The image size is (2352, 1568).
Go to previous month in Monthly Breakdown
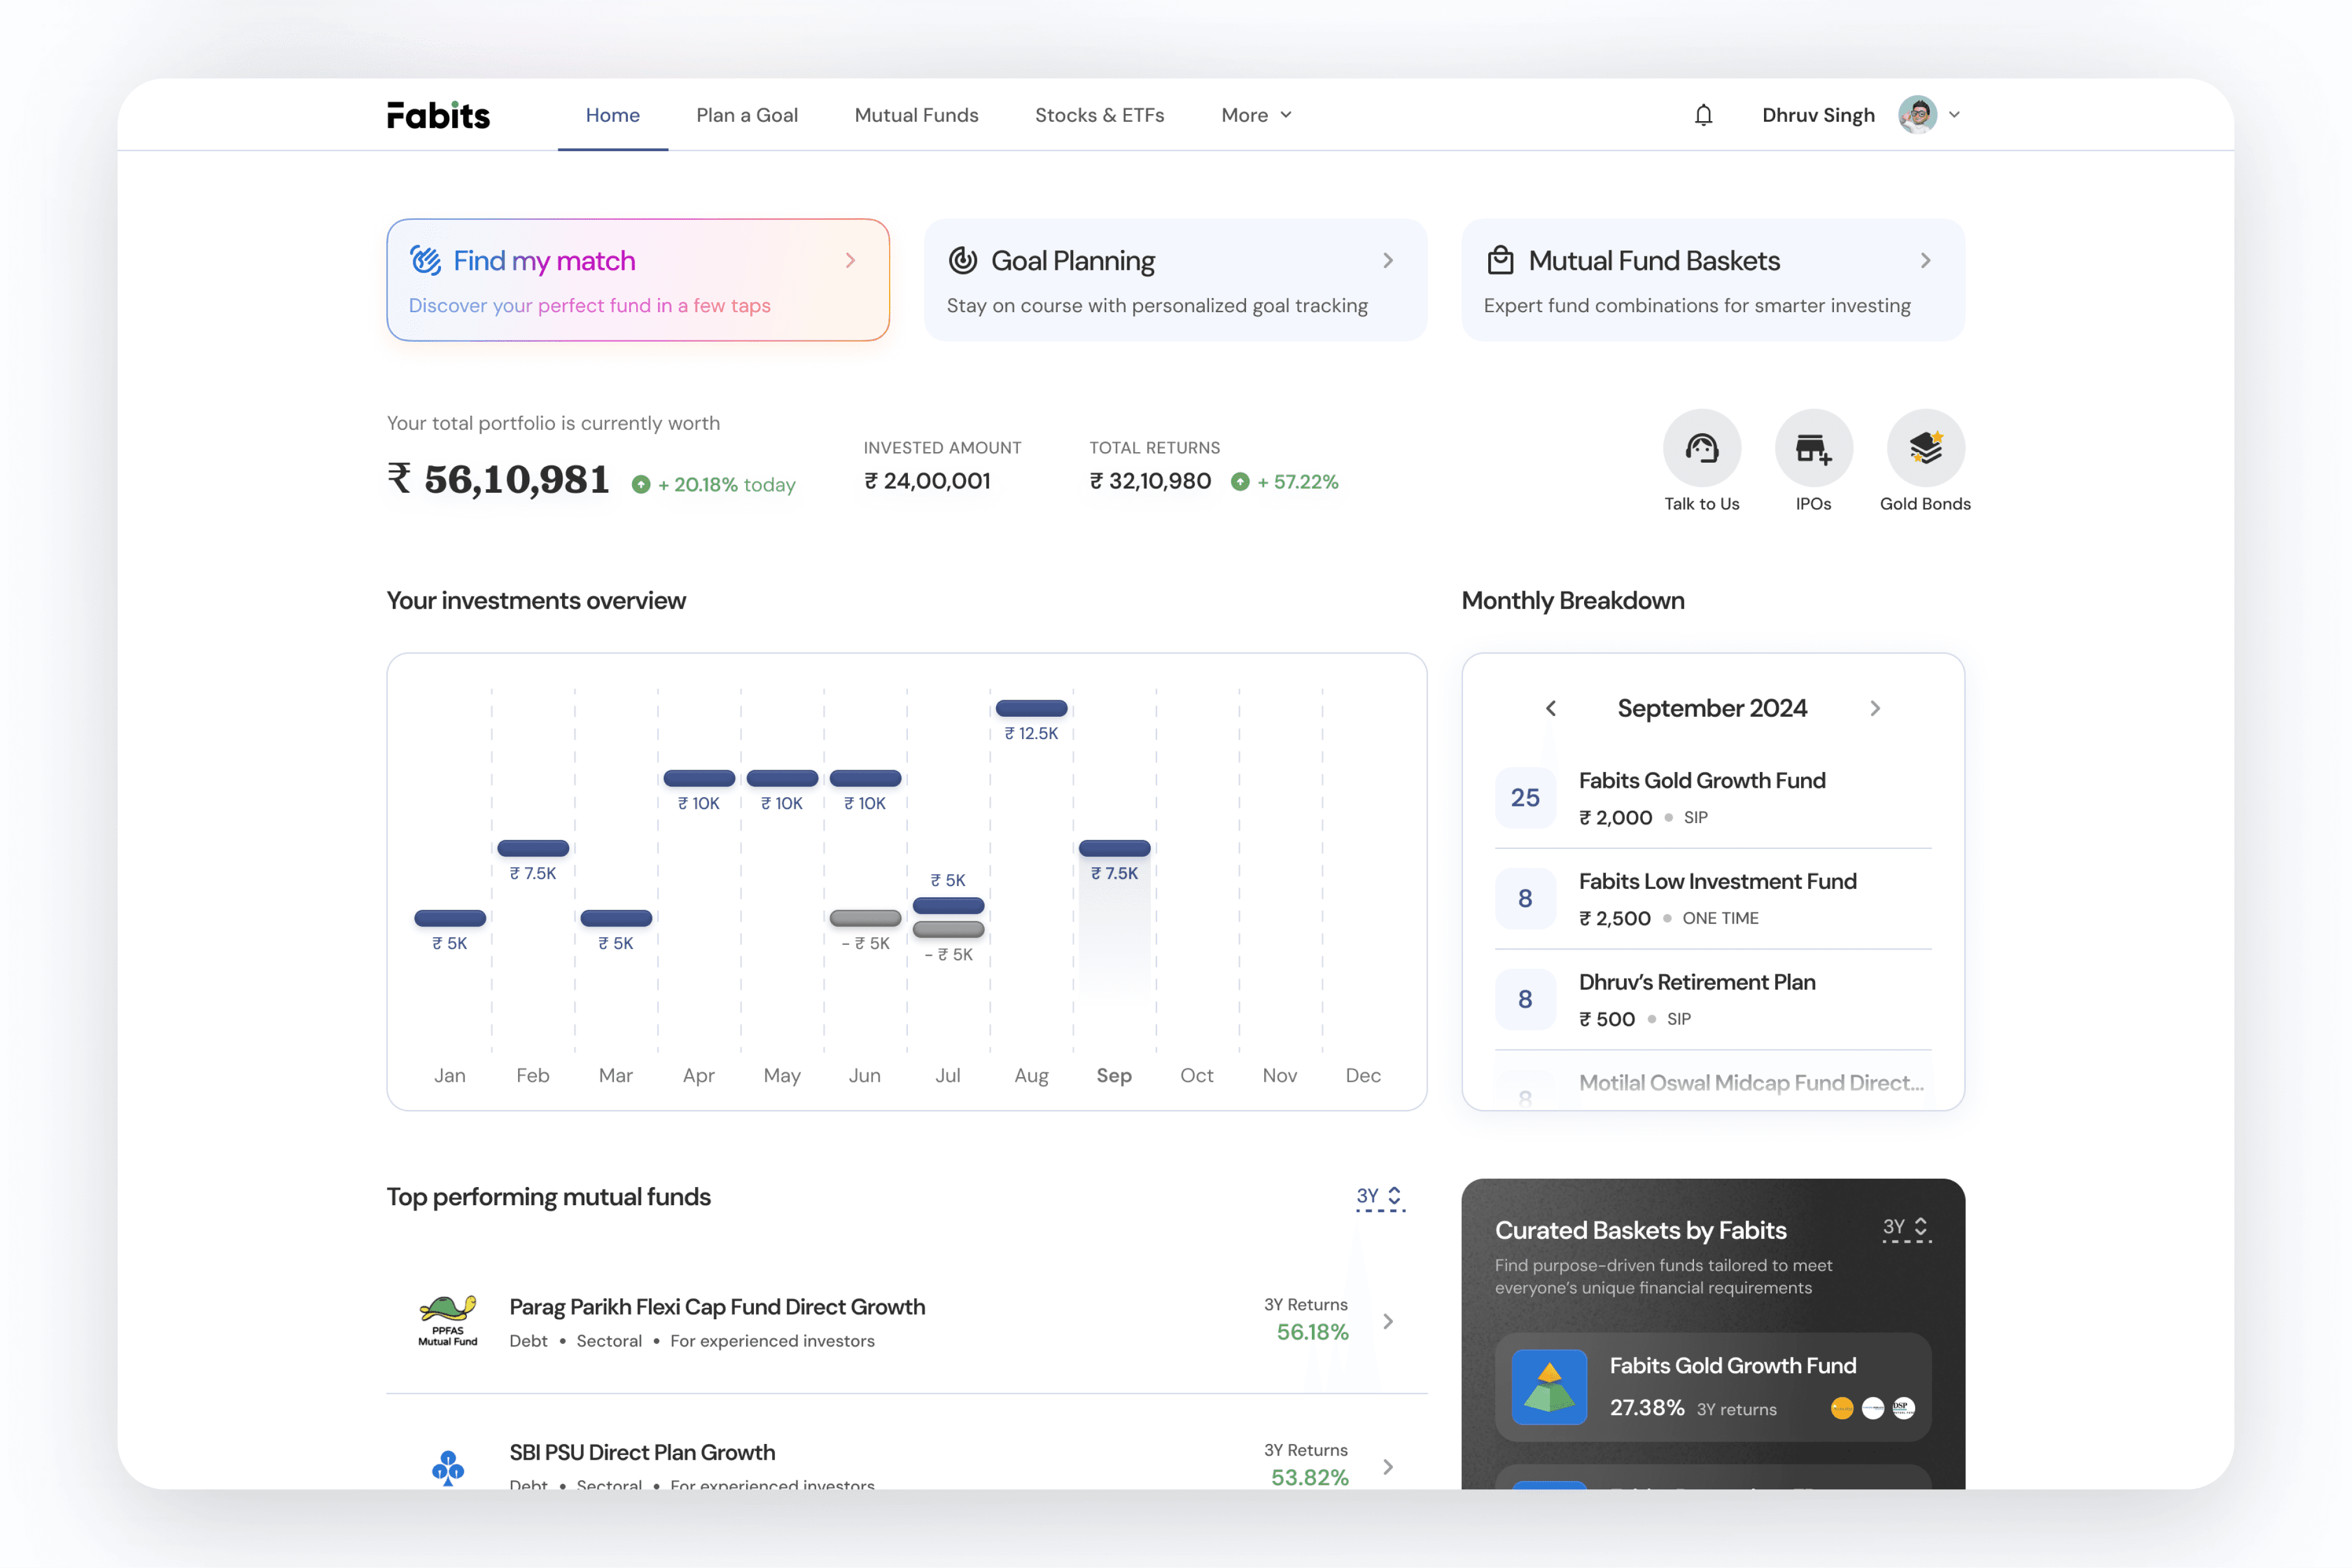point(1551,708)
